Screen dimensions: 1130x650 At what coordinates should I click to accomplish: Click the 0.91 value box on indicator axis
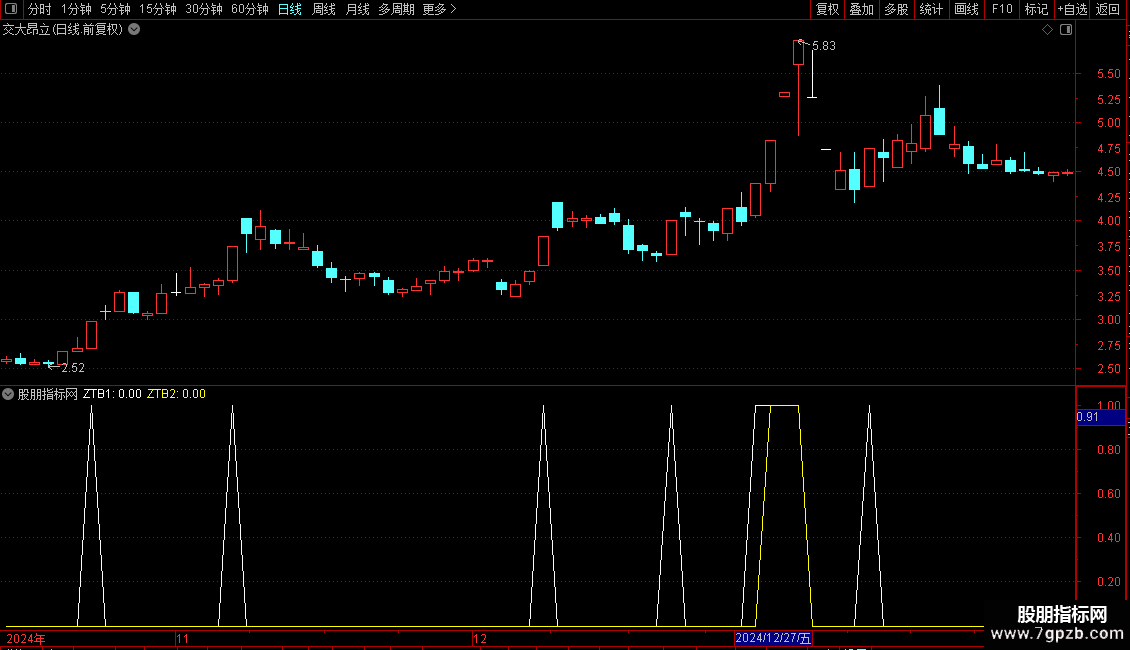[1100, 417]
